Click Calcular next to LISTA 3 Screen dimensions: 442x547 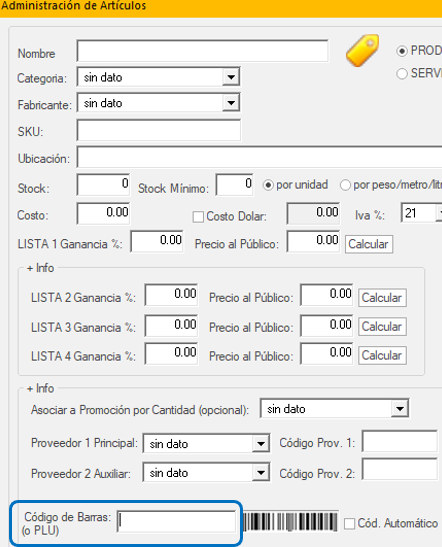point(382,327)
